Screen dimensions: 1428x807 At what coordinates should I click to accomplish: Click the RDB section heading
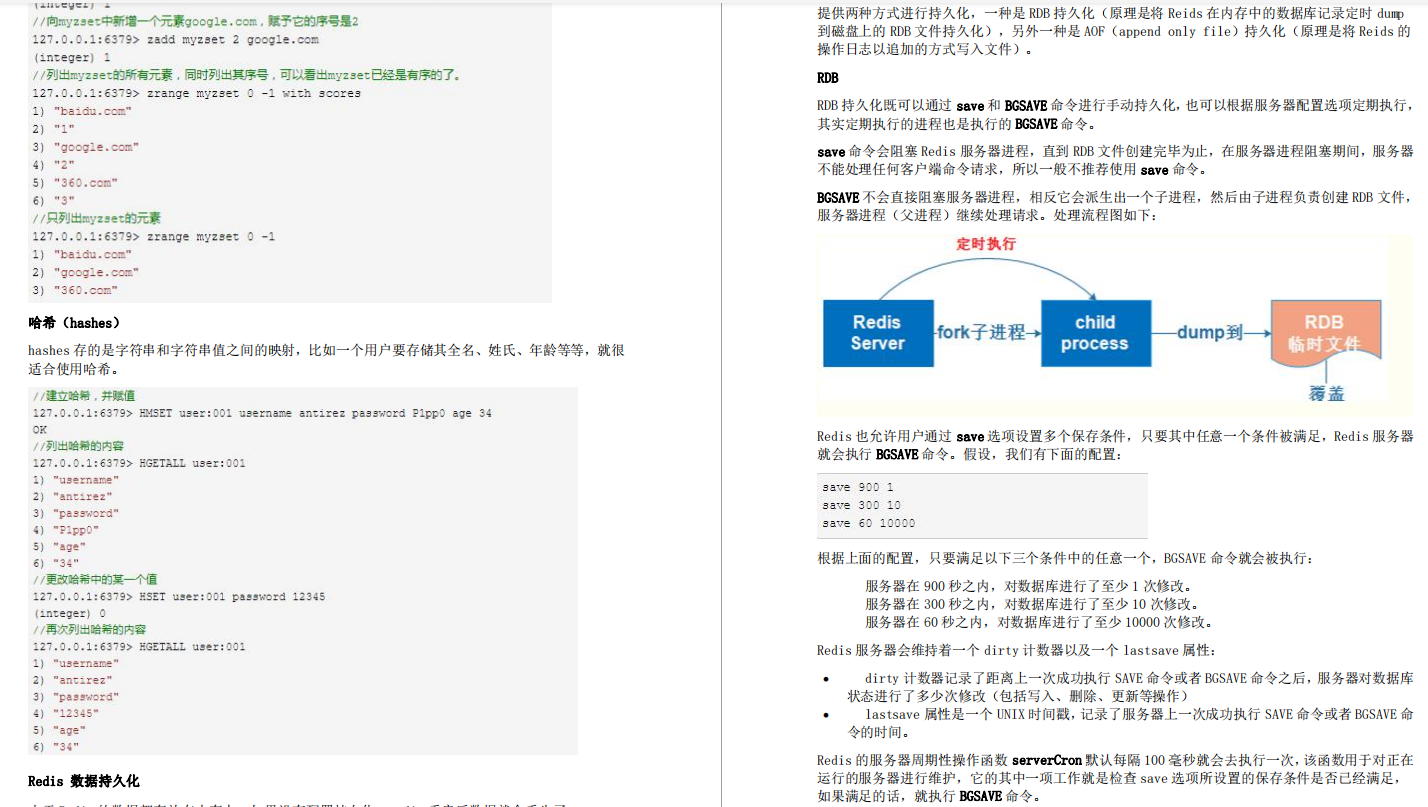825,77
